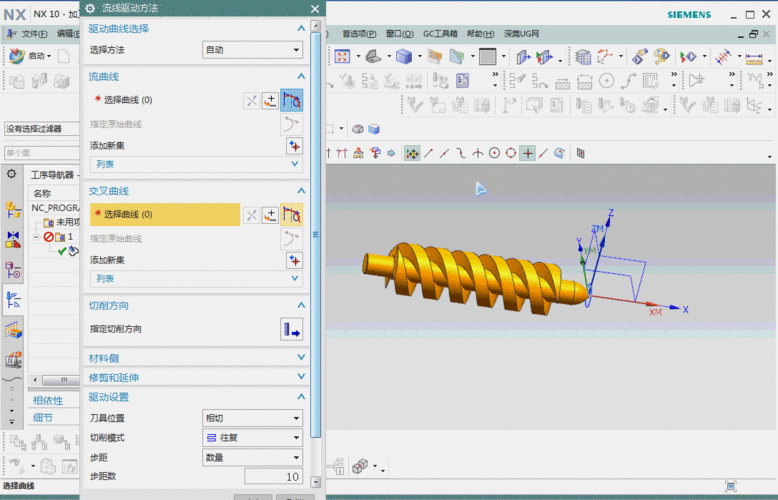Click add new set icon under flow curves
This screenshot has width=778, height=500.
click(294, 145)
